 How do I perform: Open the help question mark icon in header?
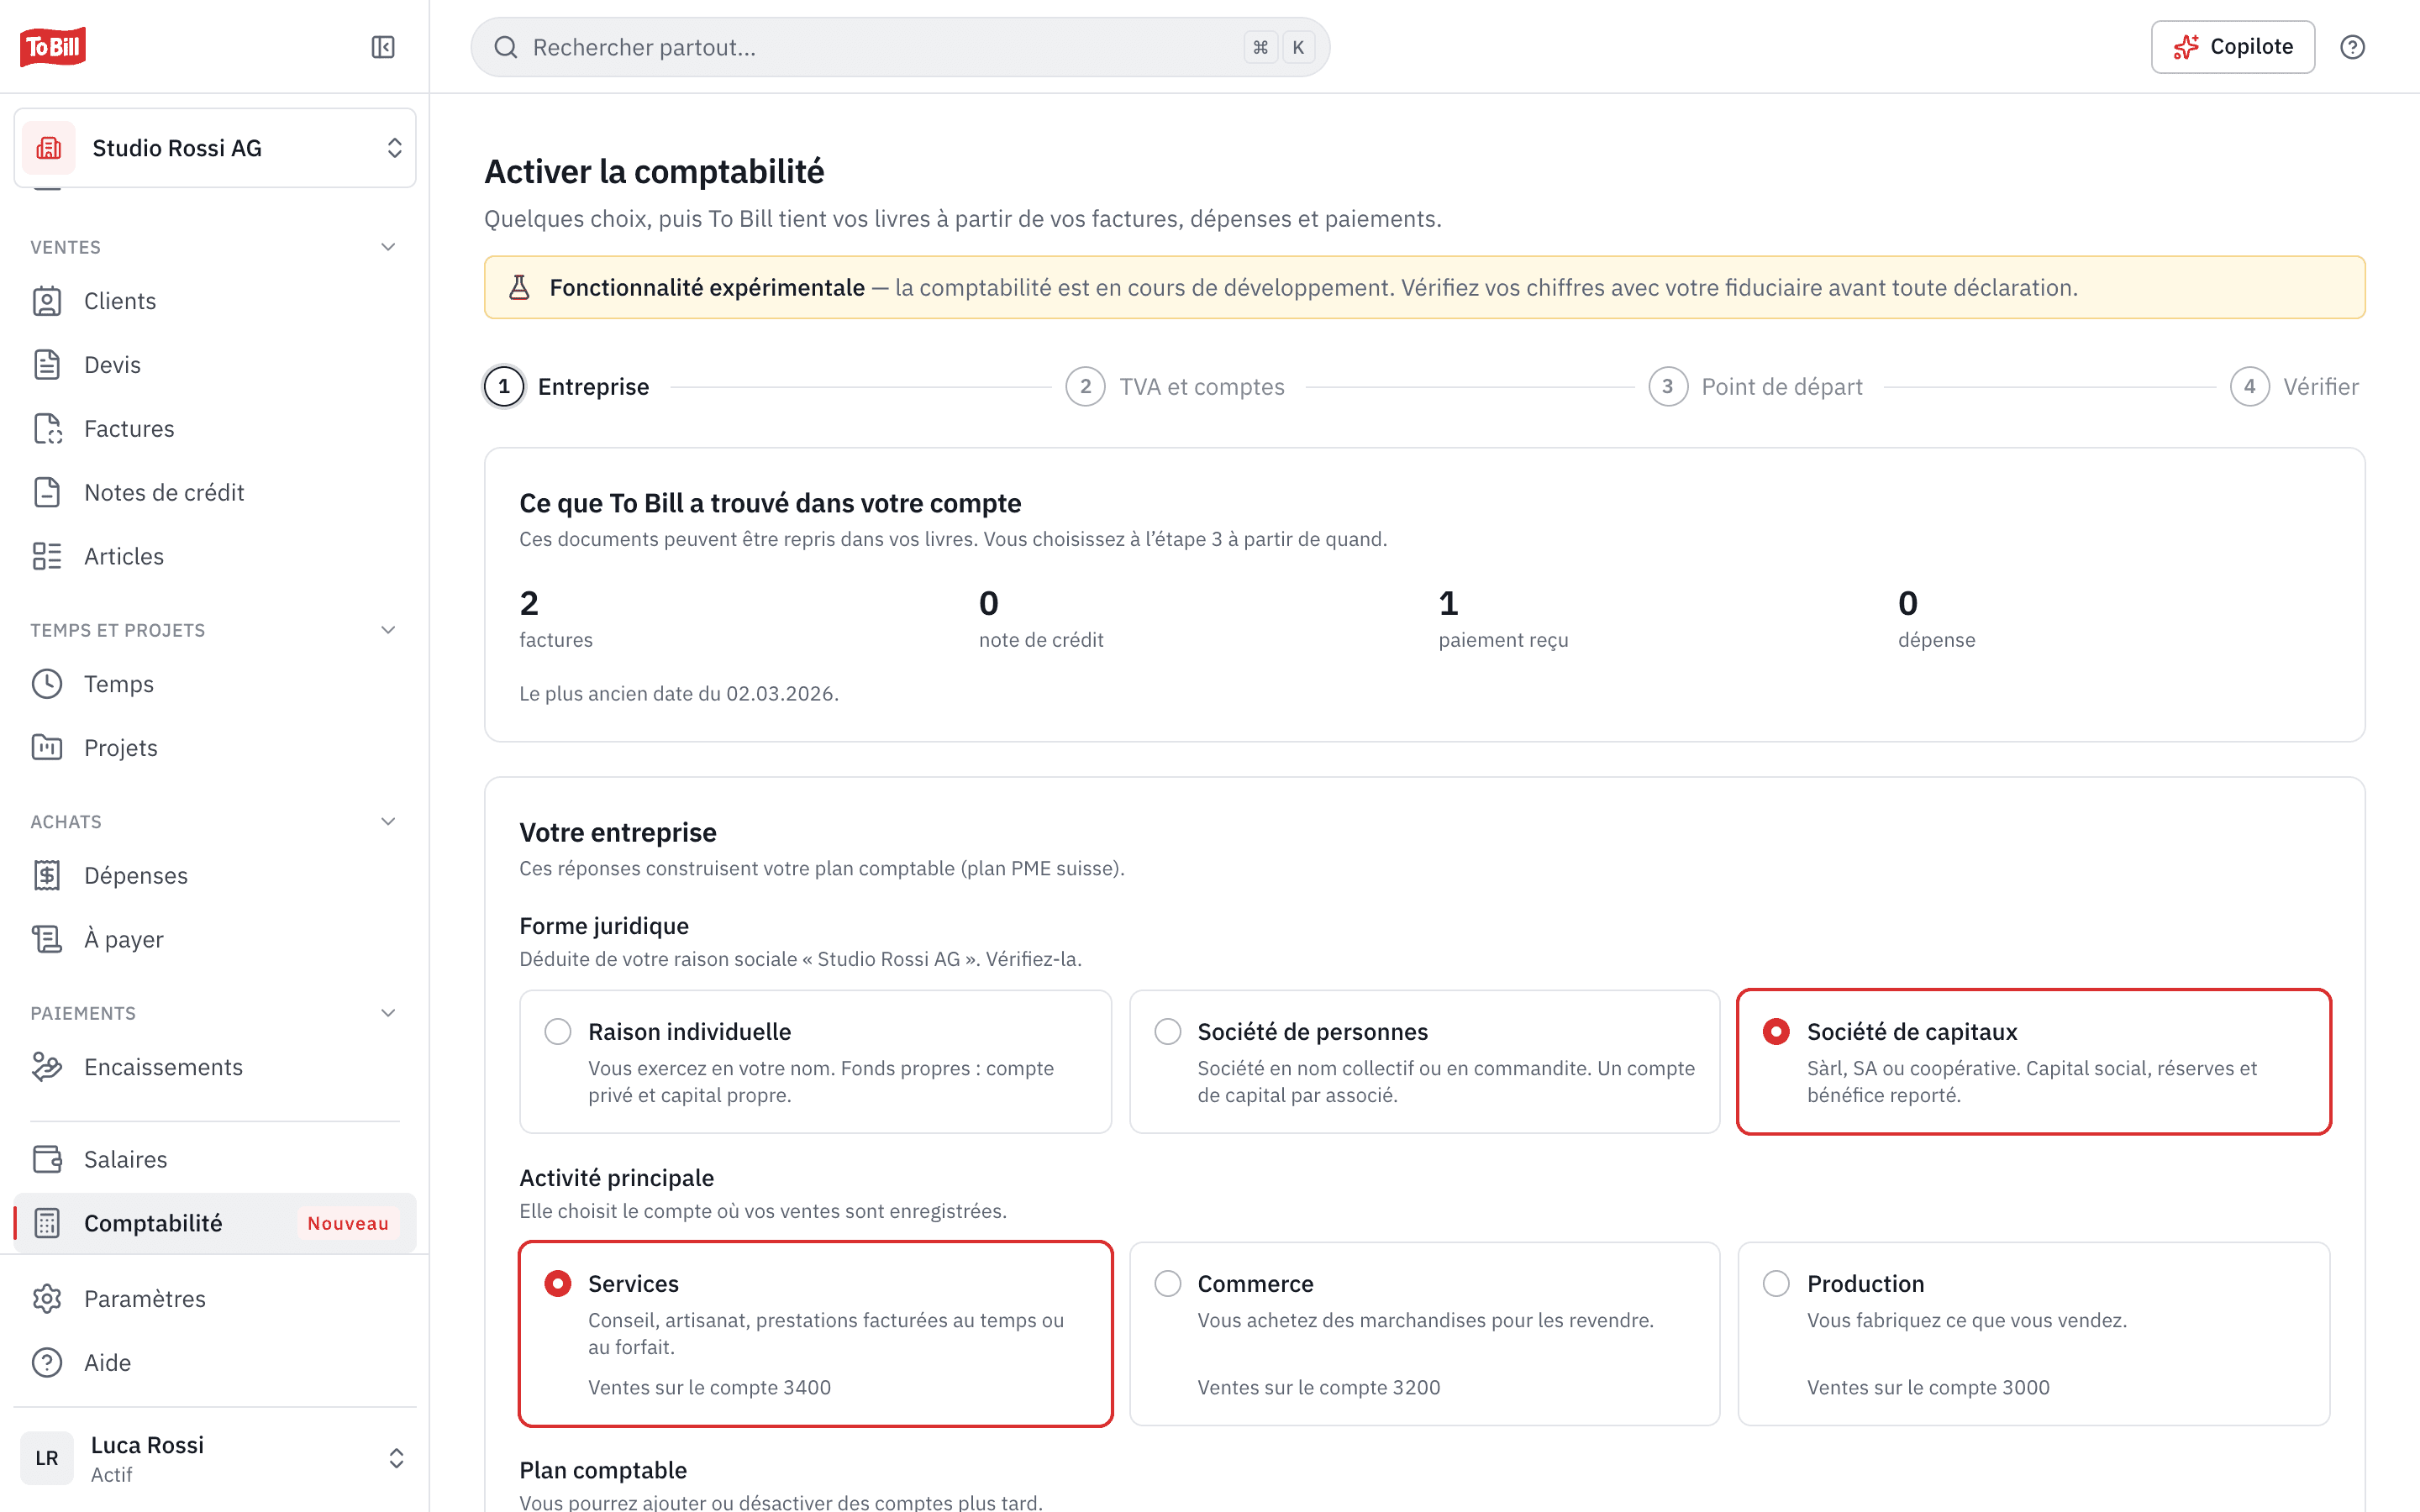click(x=2352, y=47)
